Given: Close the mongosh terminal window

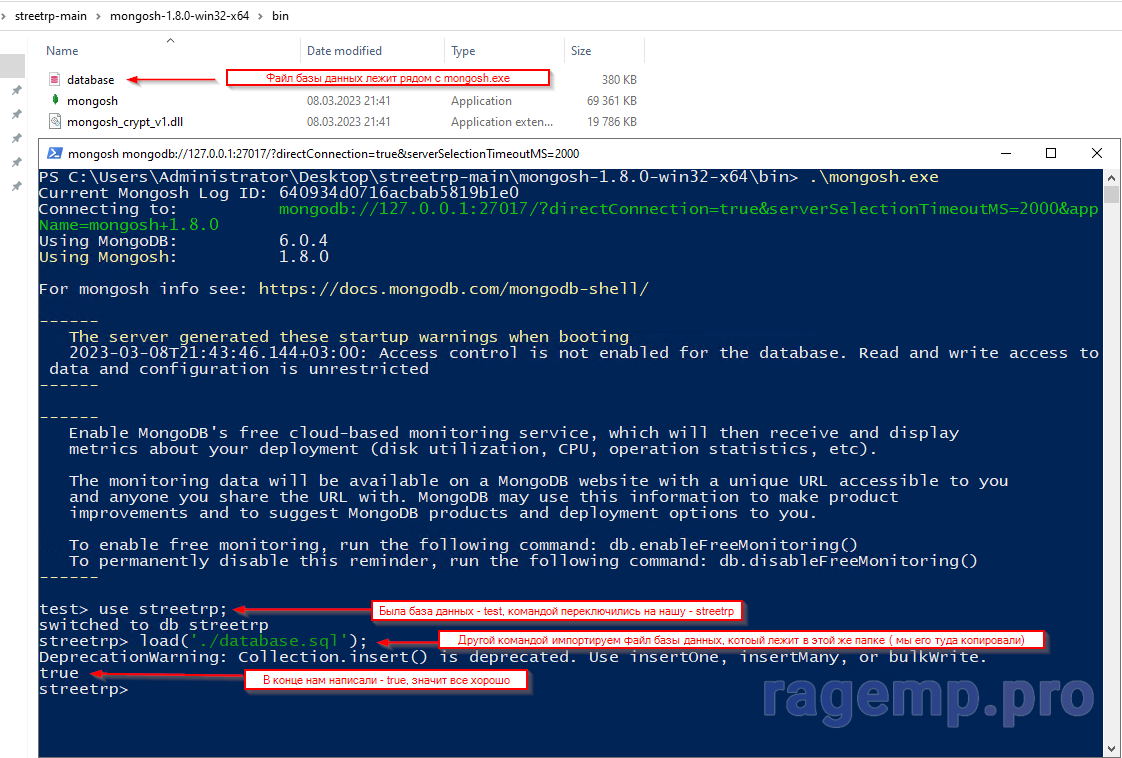Looking at the screenshot, I should click(1096, 153).
